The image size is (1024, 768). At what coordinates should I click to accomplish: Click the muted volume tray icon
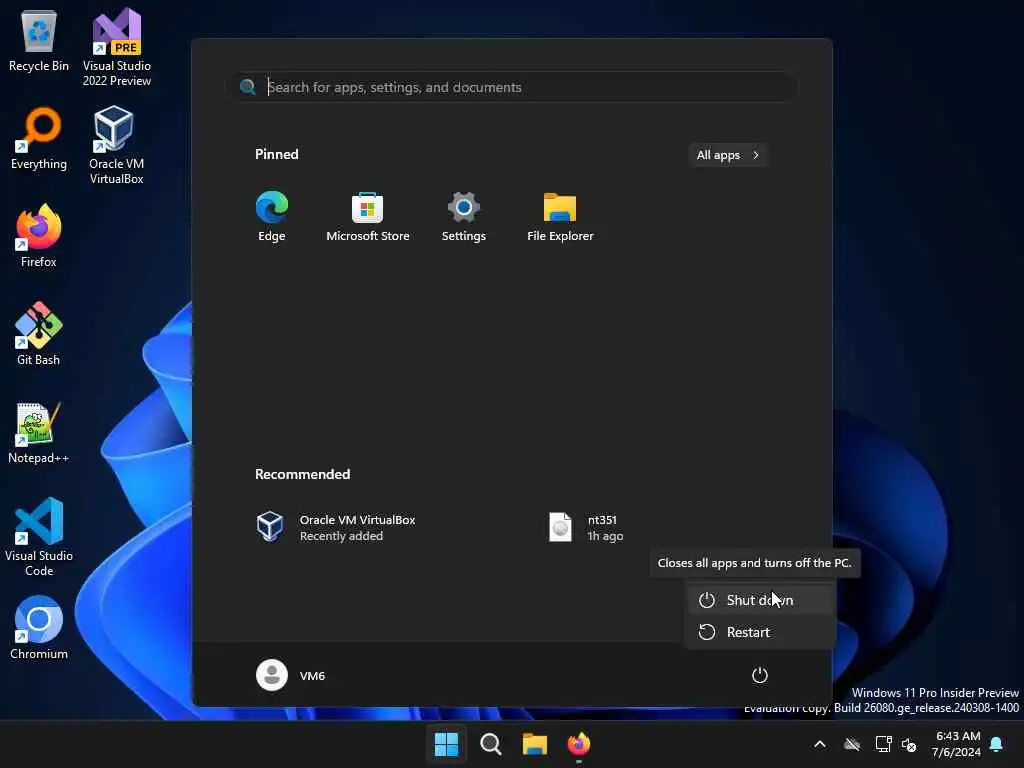pyautogui.click(x=909, y=744)
